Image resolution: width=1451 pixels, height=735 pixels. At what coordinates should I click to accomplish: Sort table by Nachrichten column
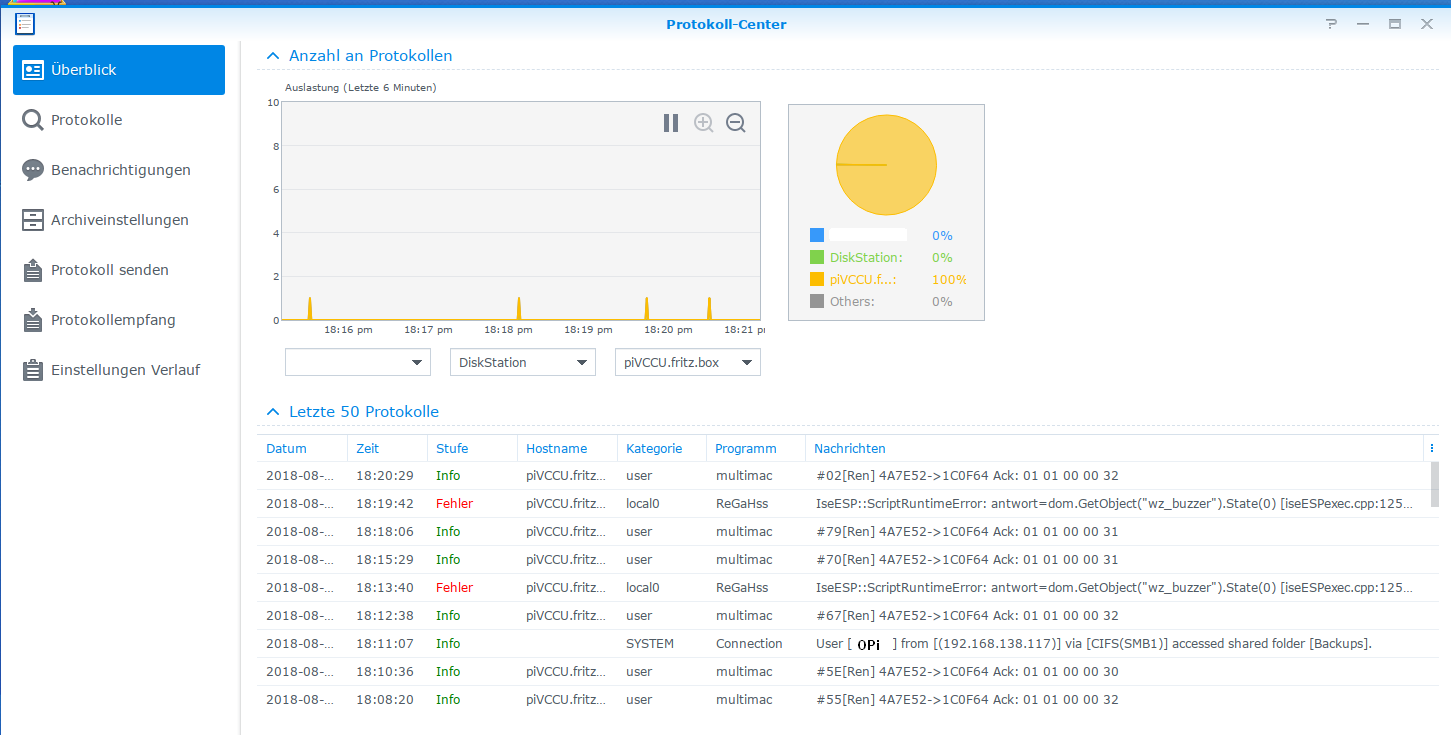pos(1114,448)
